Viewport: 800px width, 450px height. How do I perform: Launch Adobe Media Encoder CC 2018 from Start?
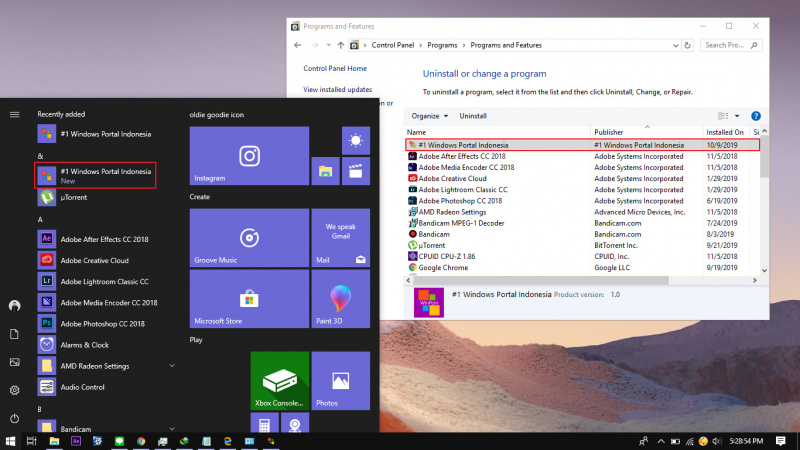tap(105, 303)
